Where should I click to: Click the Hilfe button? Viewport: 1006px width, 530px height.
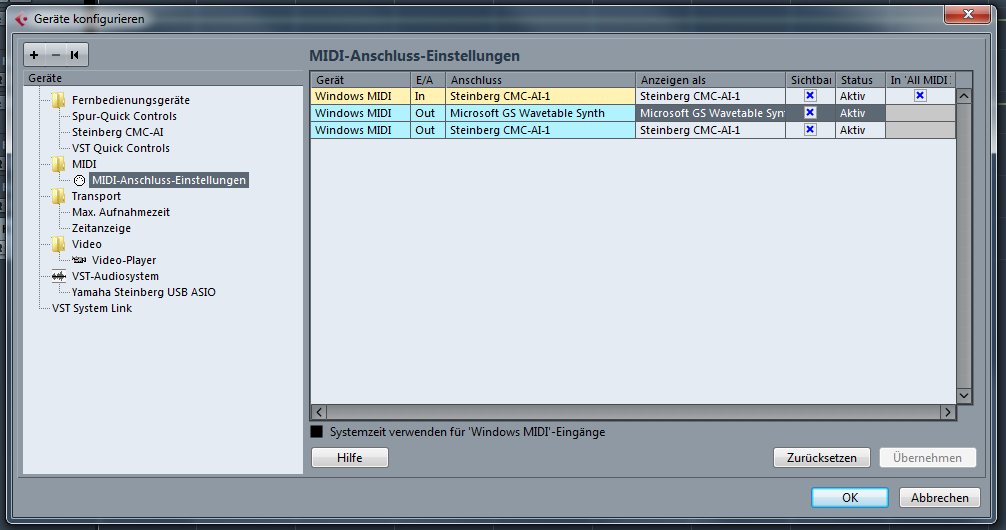[x=350, y=457]
